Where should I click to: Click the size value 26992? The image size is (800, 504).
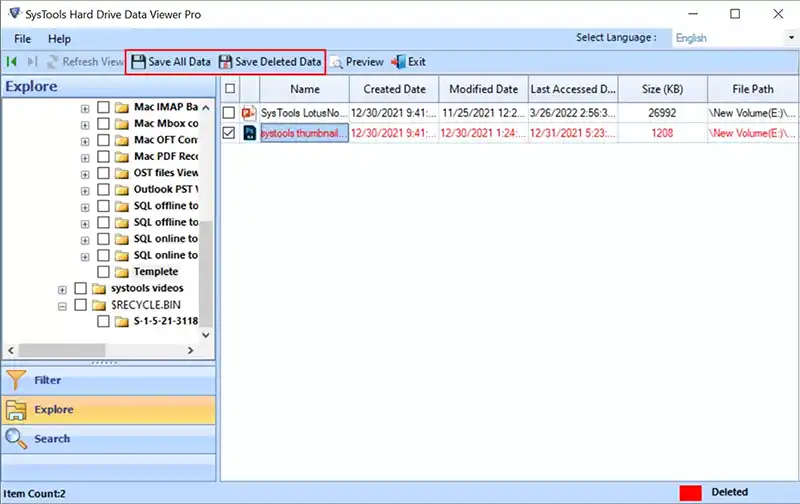click(x=662, y=113)
